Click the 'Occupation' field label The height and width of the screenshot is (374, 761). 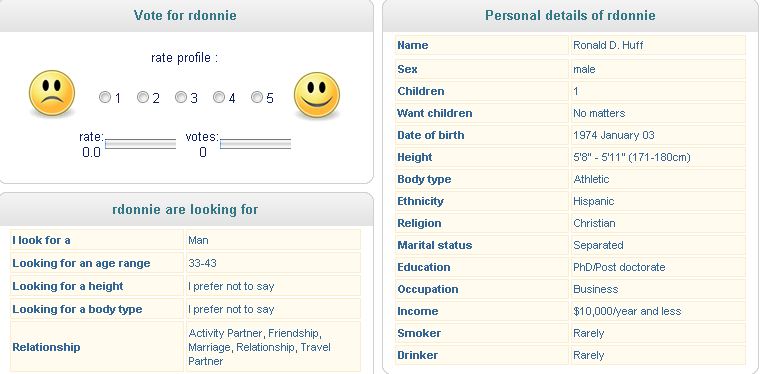(x=428, y=289)
